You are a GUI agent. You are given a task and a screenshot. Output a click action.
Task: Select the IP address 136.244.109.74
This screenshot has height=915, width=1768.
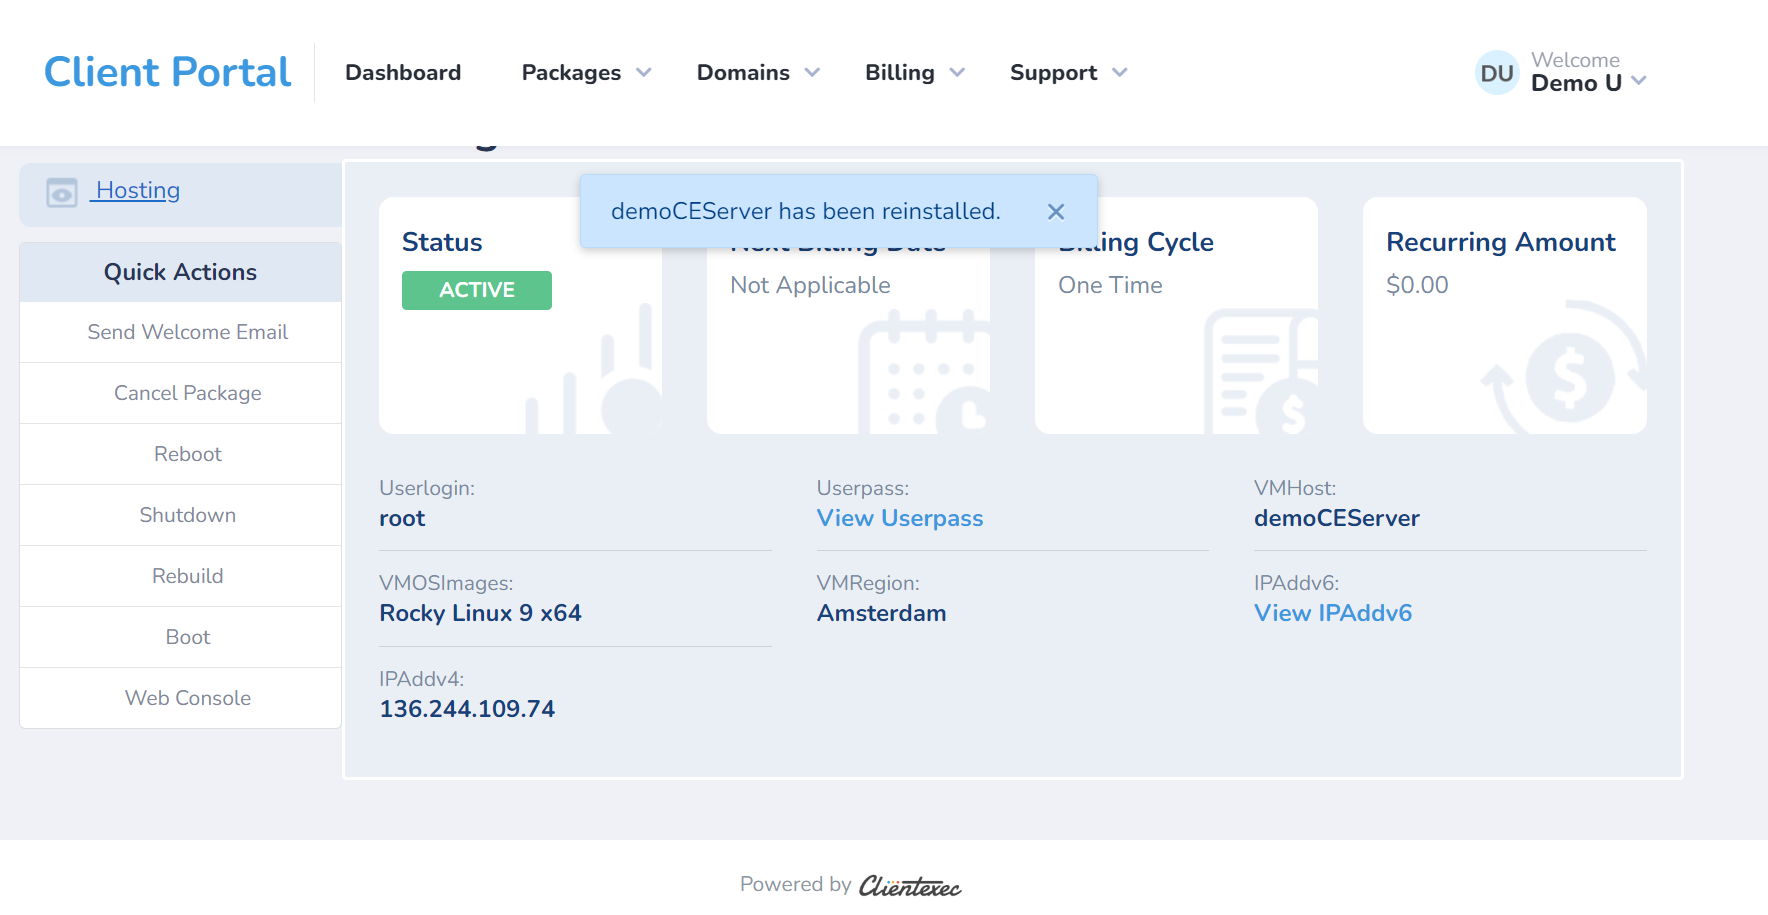[x=467, y=709]
